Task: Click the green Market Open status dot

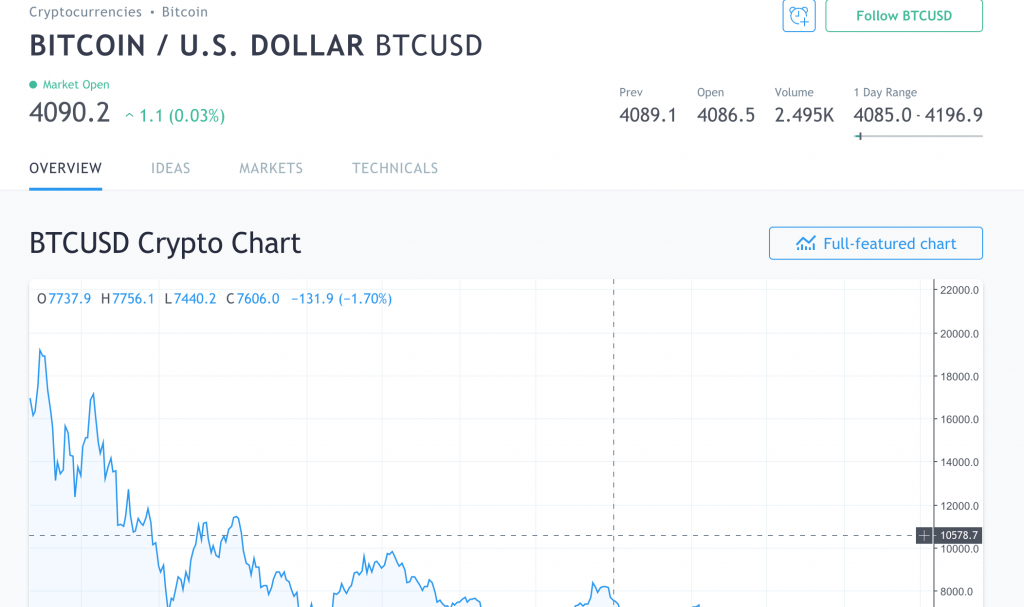Action: click(33, 84)
